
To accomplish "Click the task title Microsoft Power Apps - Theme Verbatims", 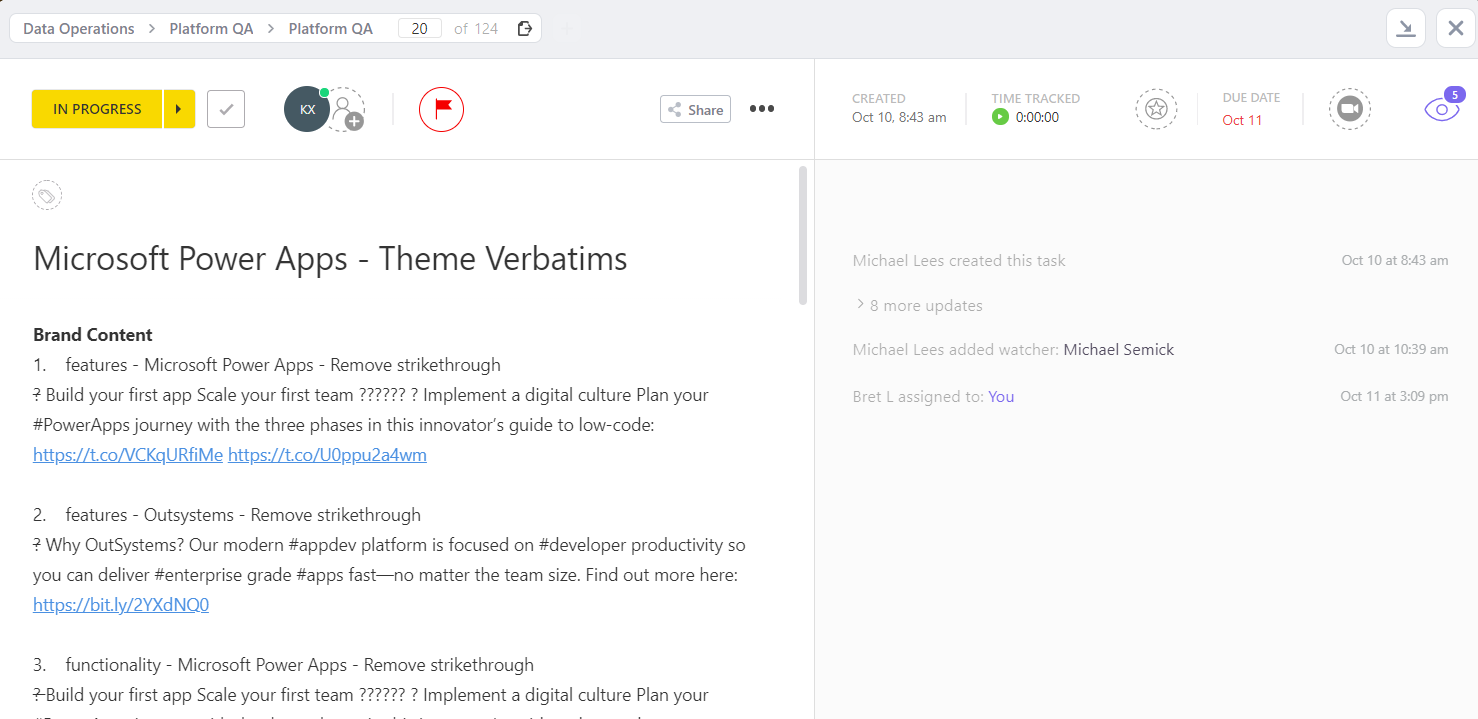I will [330, 259].
